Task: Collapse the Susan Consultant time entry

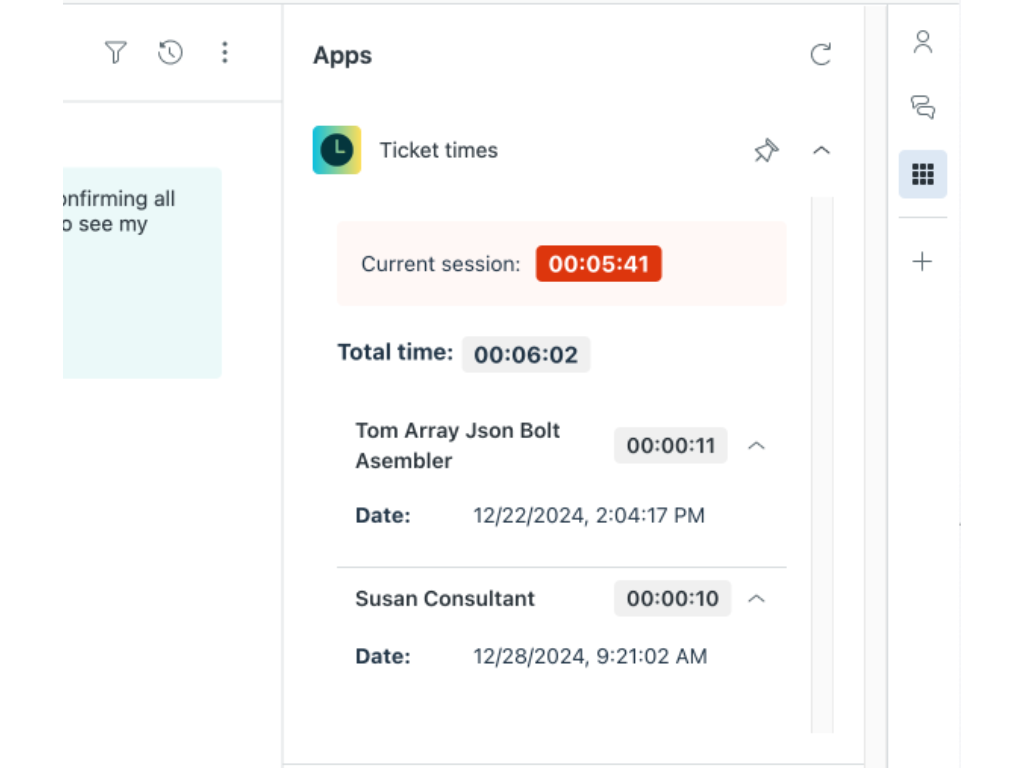Action: [x=757, y=599]
